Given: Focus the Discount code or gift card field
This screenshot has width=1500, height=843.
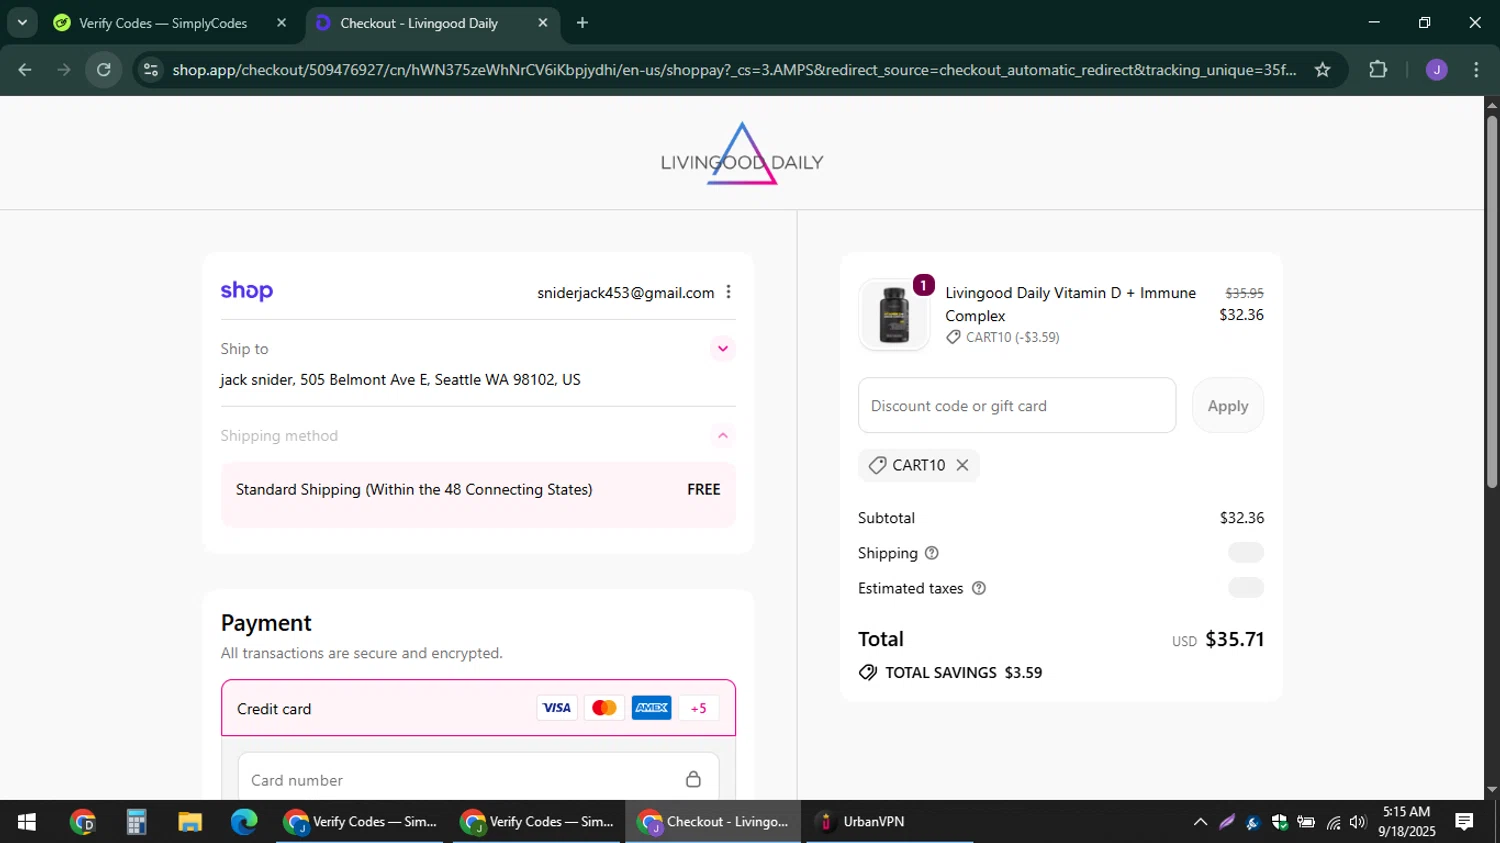Looking at the screenshot, I should point(1017,406).
